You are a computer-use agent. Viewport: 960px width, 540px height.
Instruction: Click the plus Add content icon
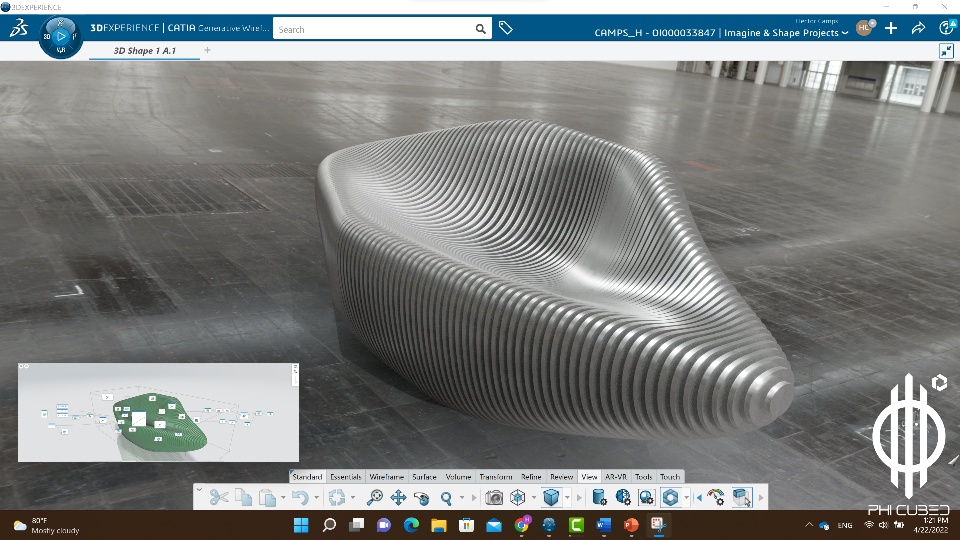point(891,28)
